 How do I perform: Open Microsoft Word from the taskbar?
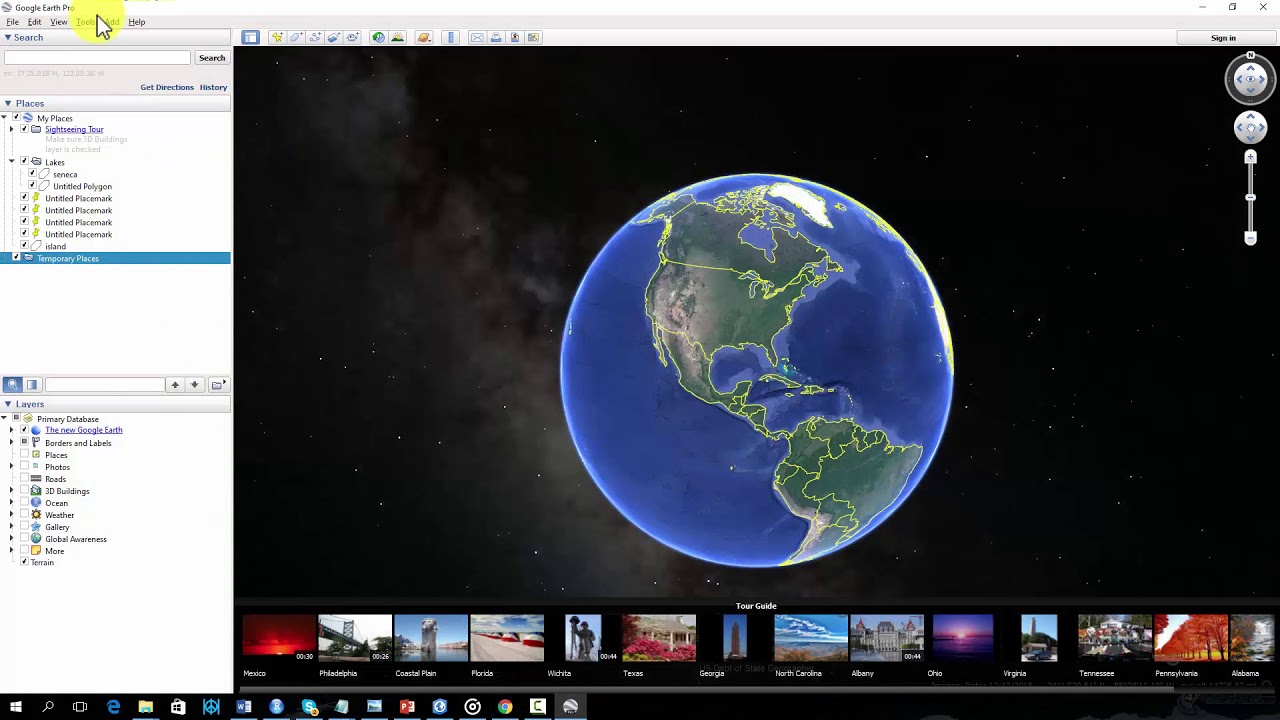point(243,707)
